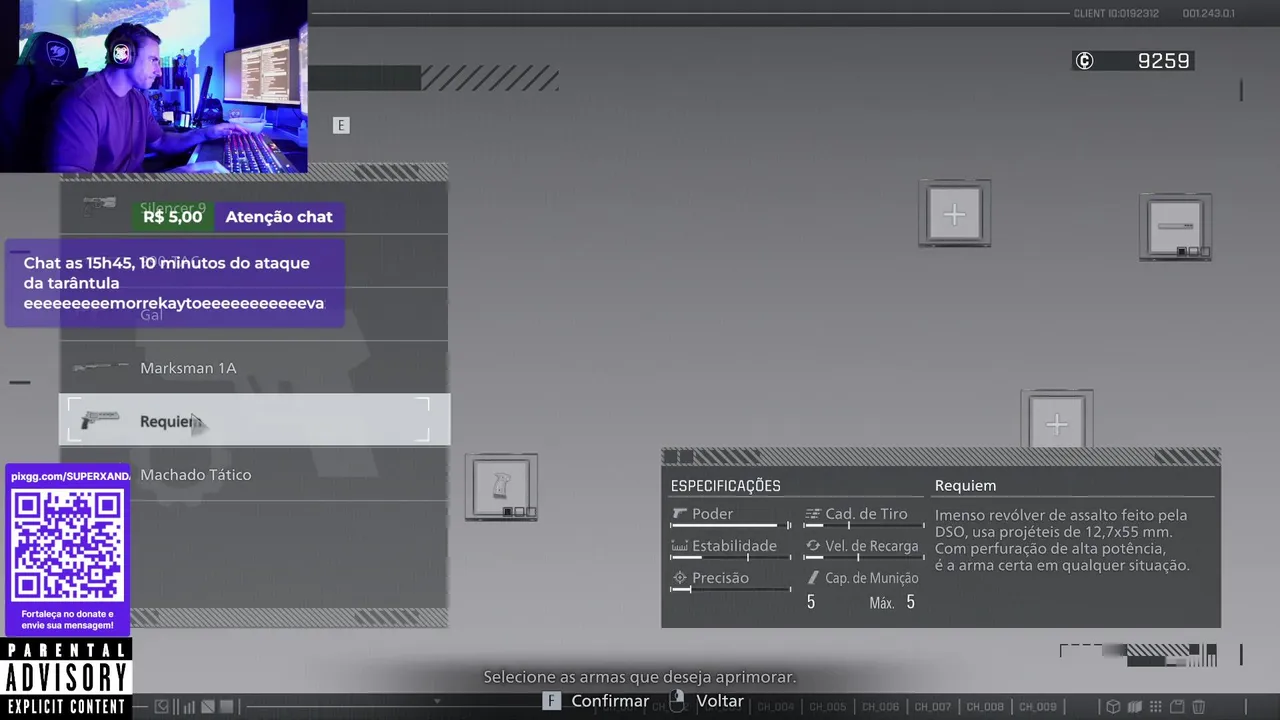Image resolution: width=1280 pixels, height=720 pixels.
Task: Click the CLIENT ID text
Action: (x=1116, y=14)
